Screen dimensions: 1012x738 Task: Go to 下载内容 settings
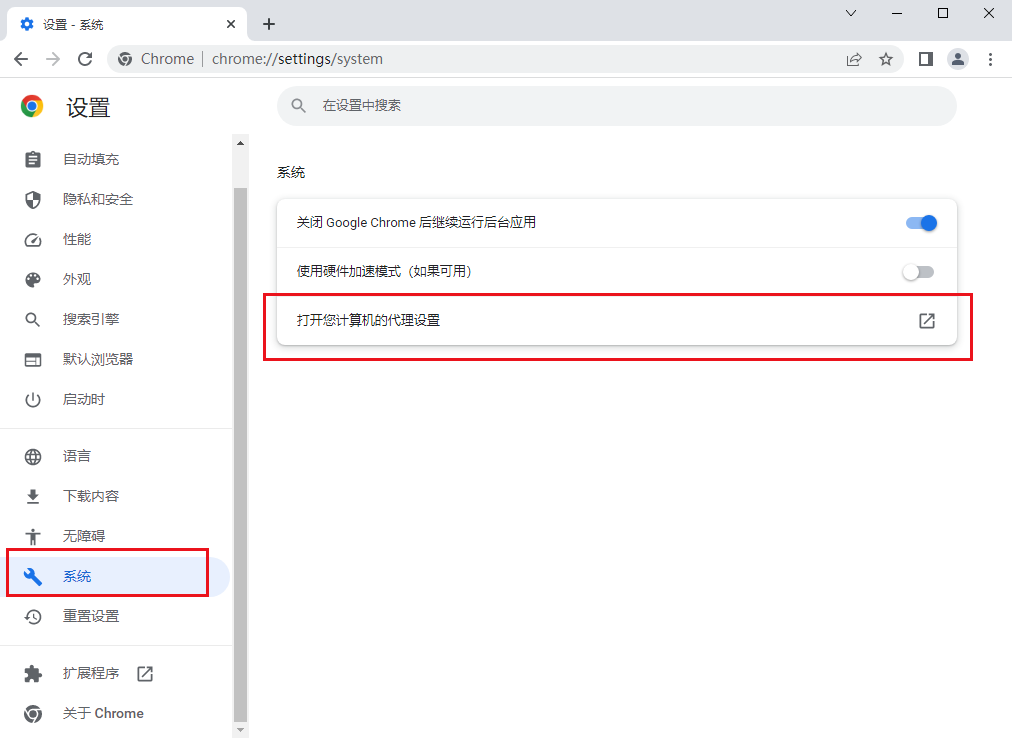point(91,496)
